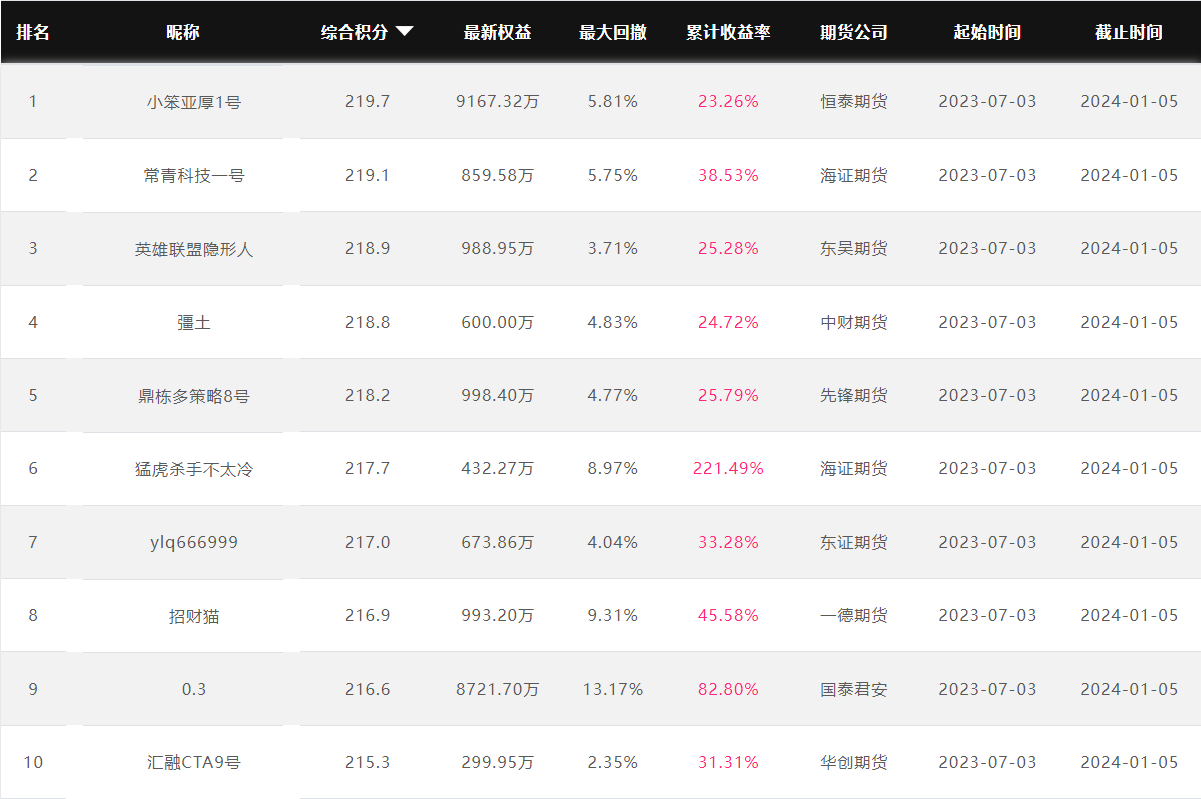The width and height of the screenshot is (1201, 799).
Task: Click the 最大回撤 column header
Action: [613, 32]
